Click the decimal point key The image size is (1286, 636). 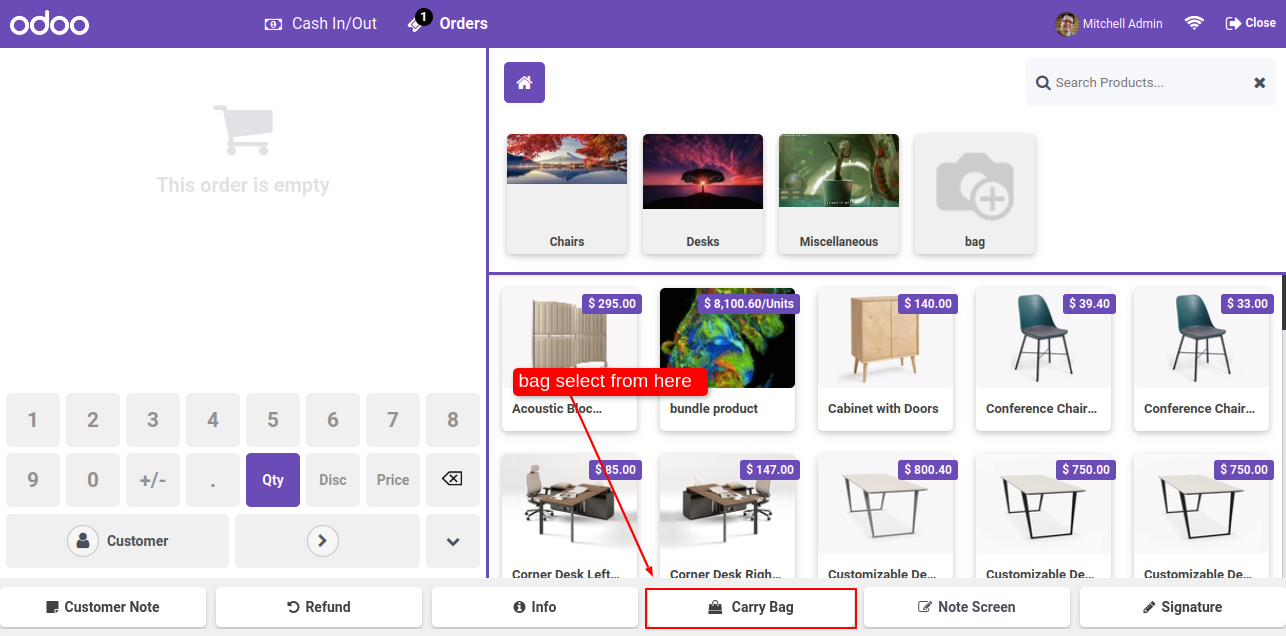tap(213, 480)
